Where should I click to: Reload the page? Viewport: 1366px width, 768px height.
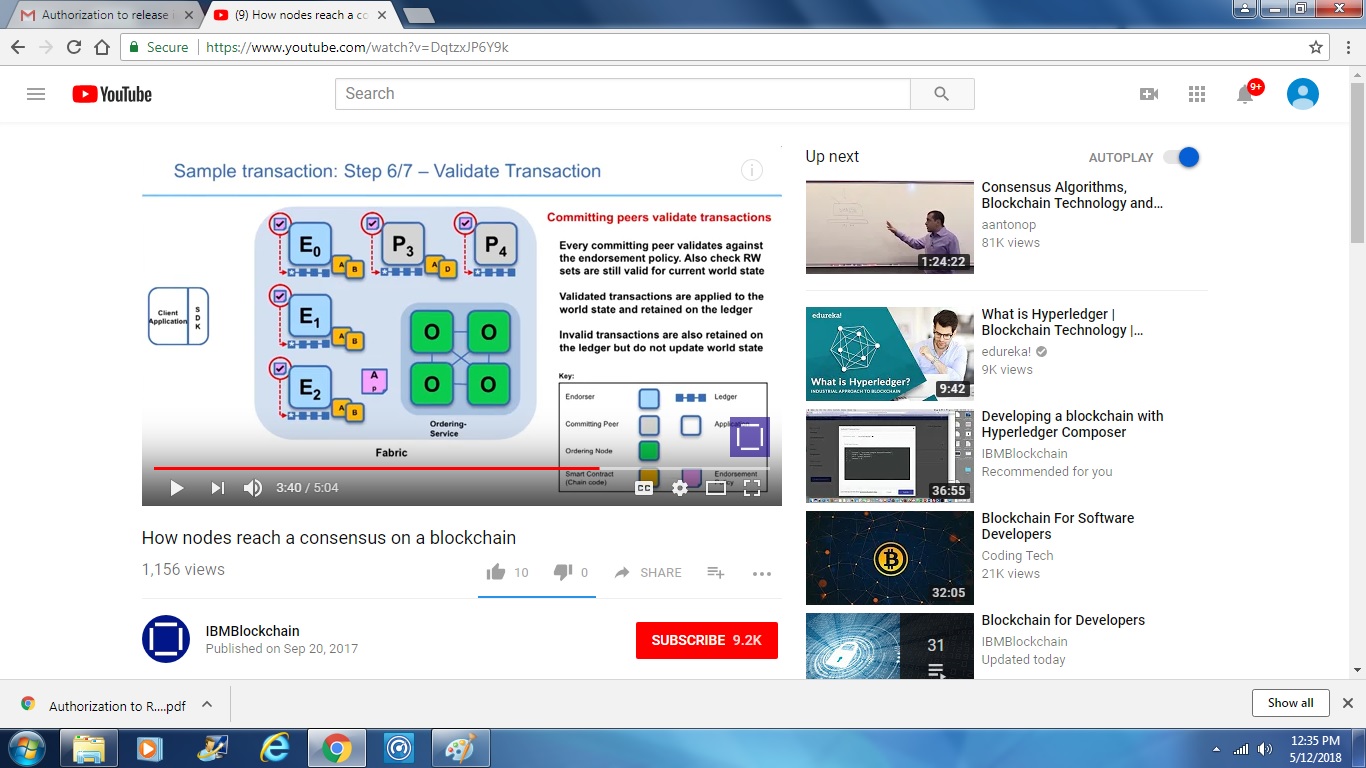pyautogui.click(x=74, y=47)
